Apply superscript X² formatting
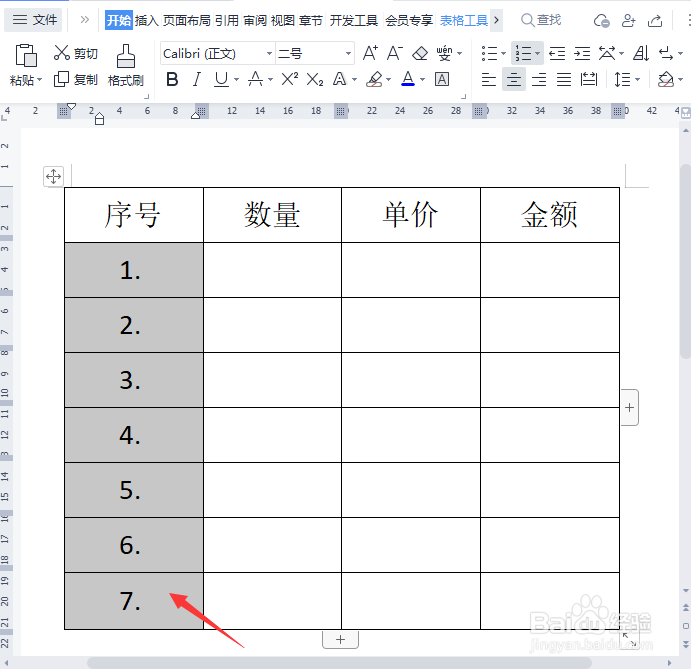This screenshot has height=669, width=691. point(290,79)
